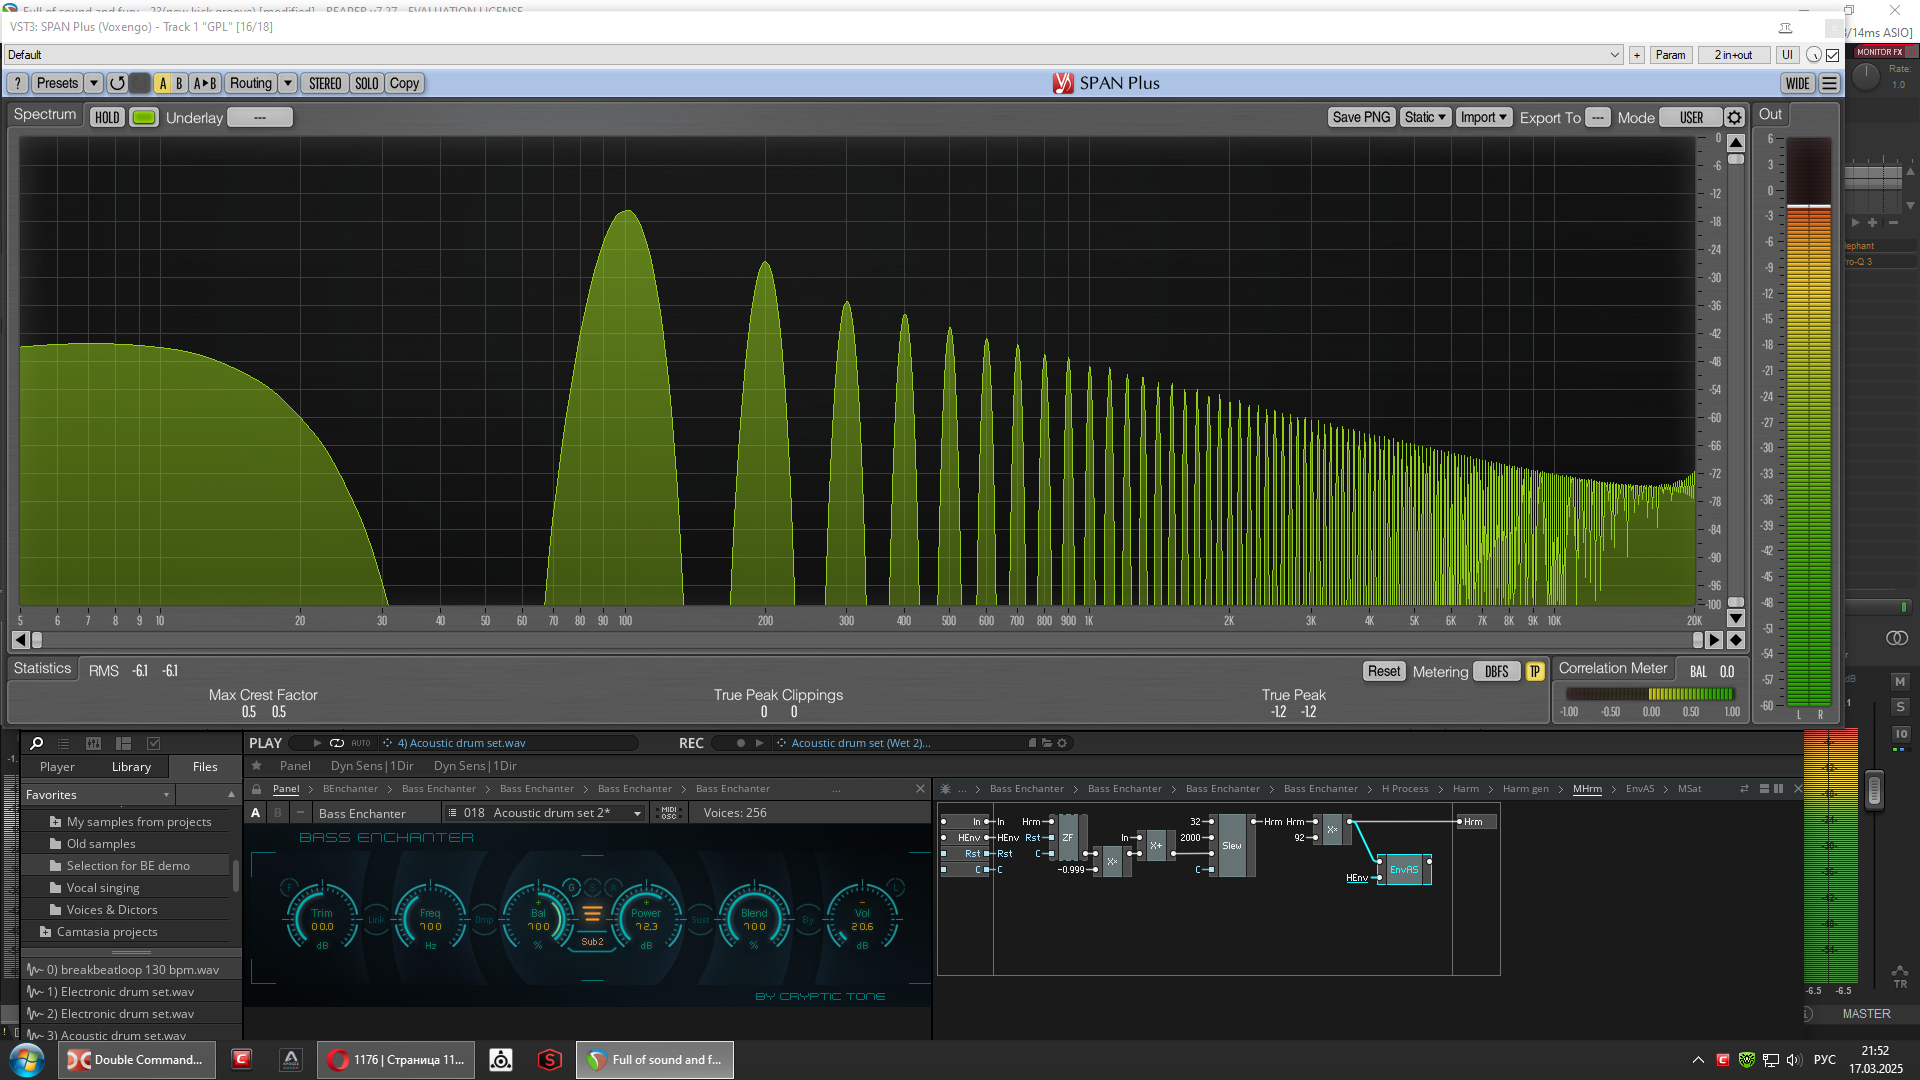Click the DBFS metering button
The width and height of the screenshot is (1920, 1080).
1496,672
